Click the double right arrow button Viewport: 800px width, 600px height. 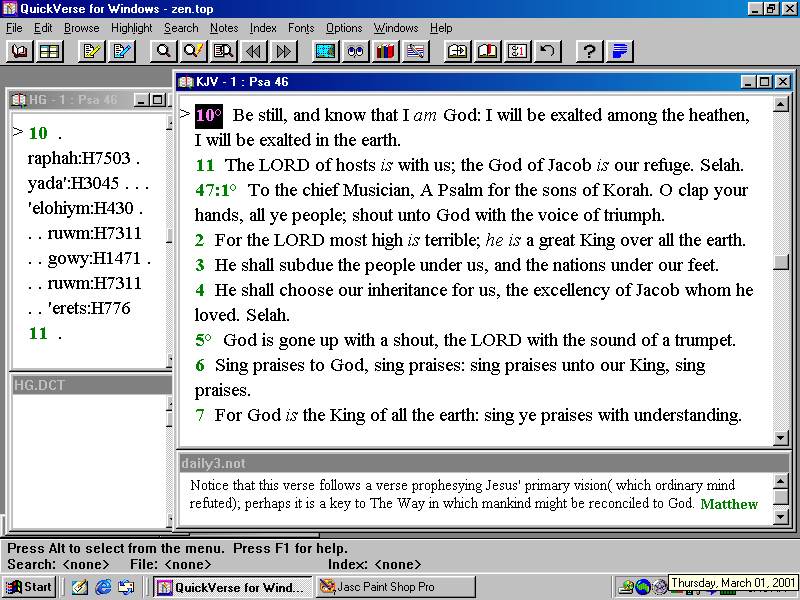tap(284, 51)
